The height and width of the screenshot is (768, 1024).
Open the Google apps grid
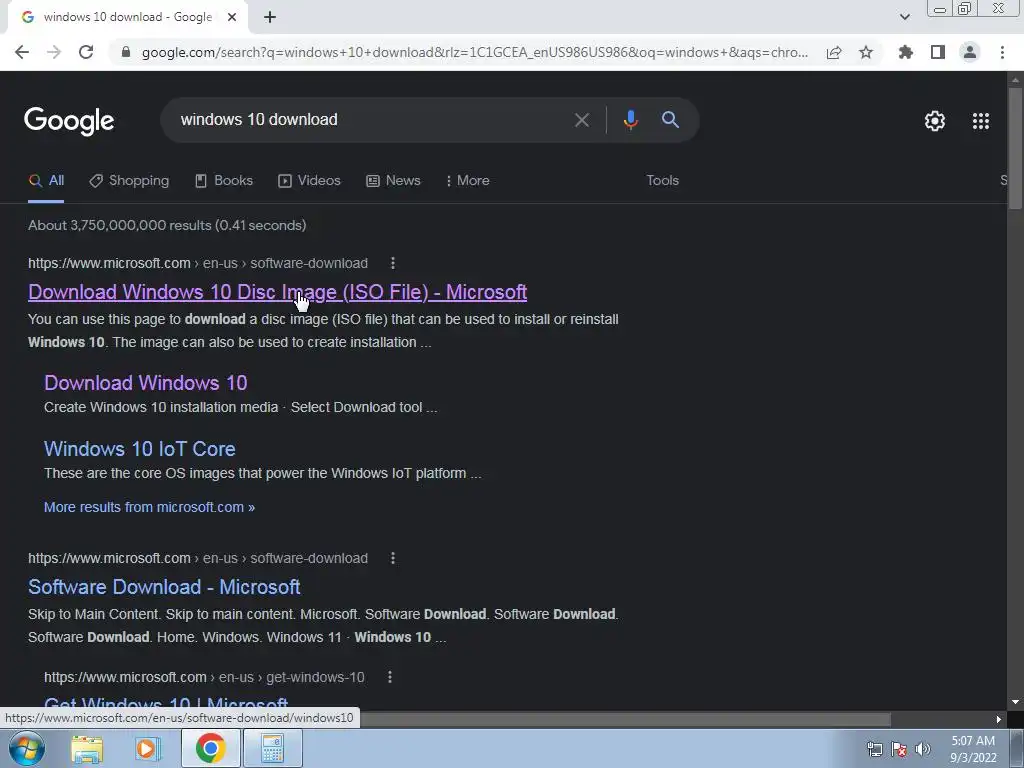980,121
